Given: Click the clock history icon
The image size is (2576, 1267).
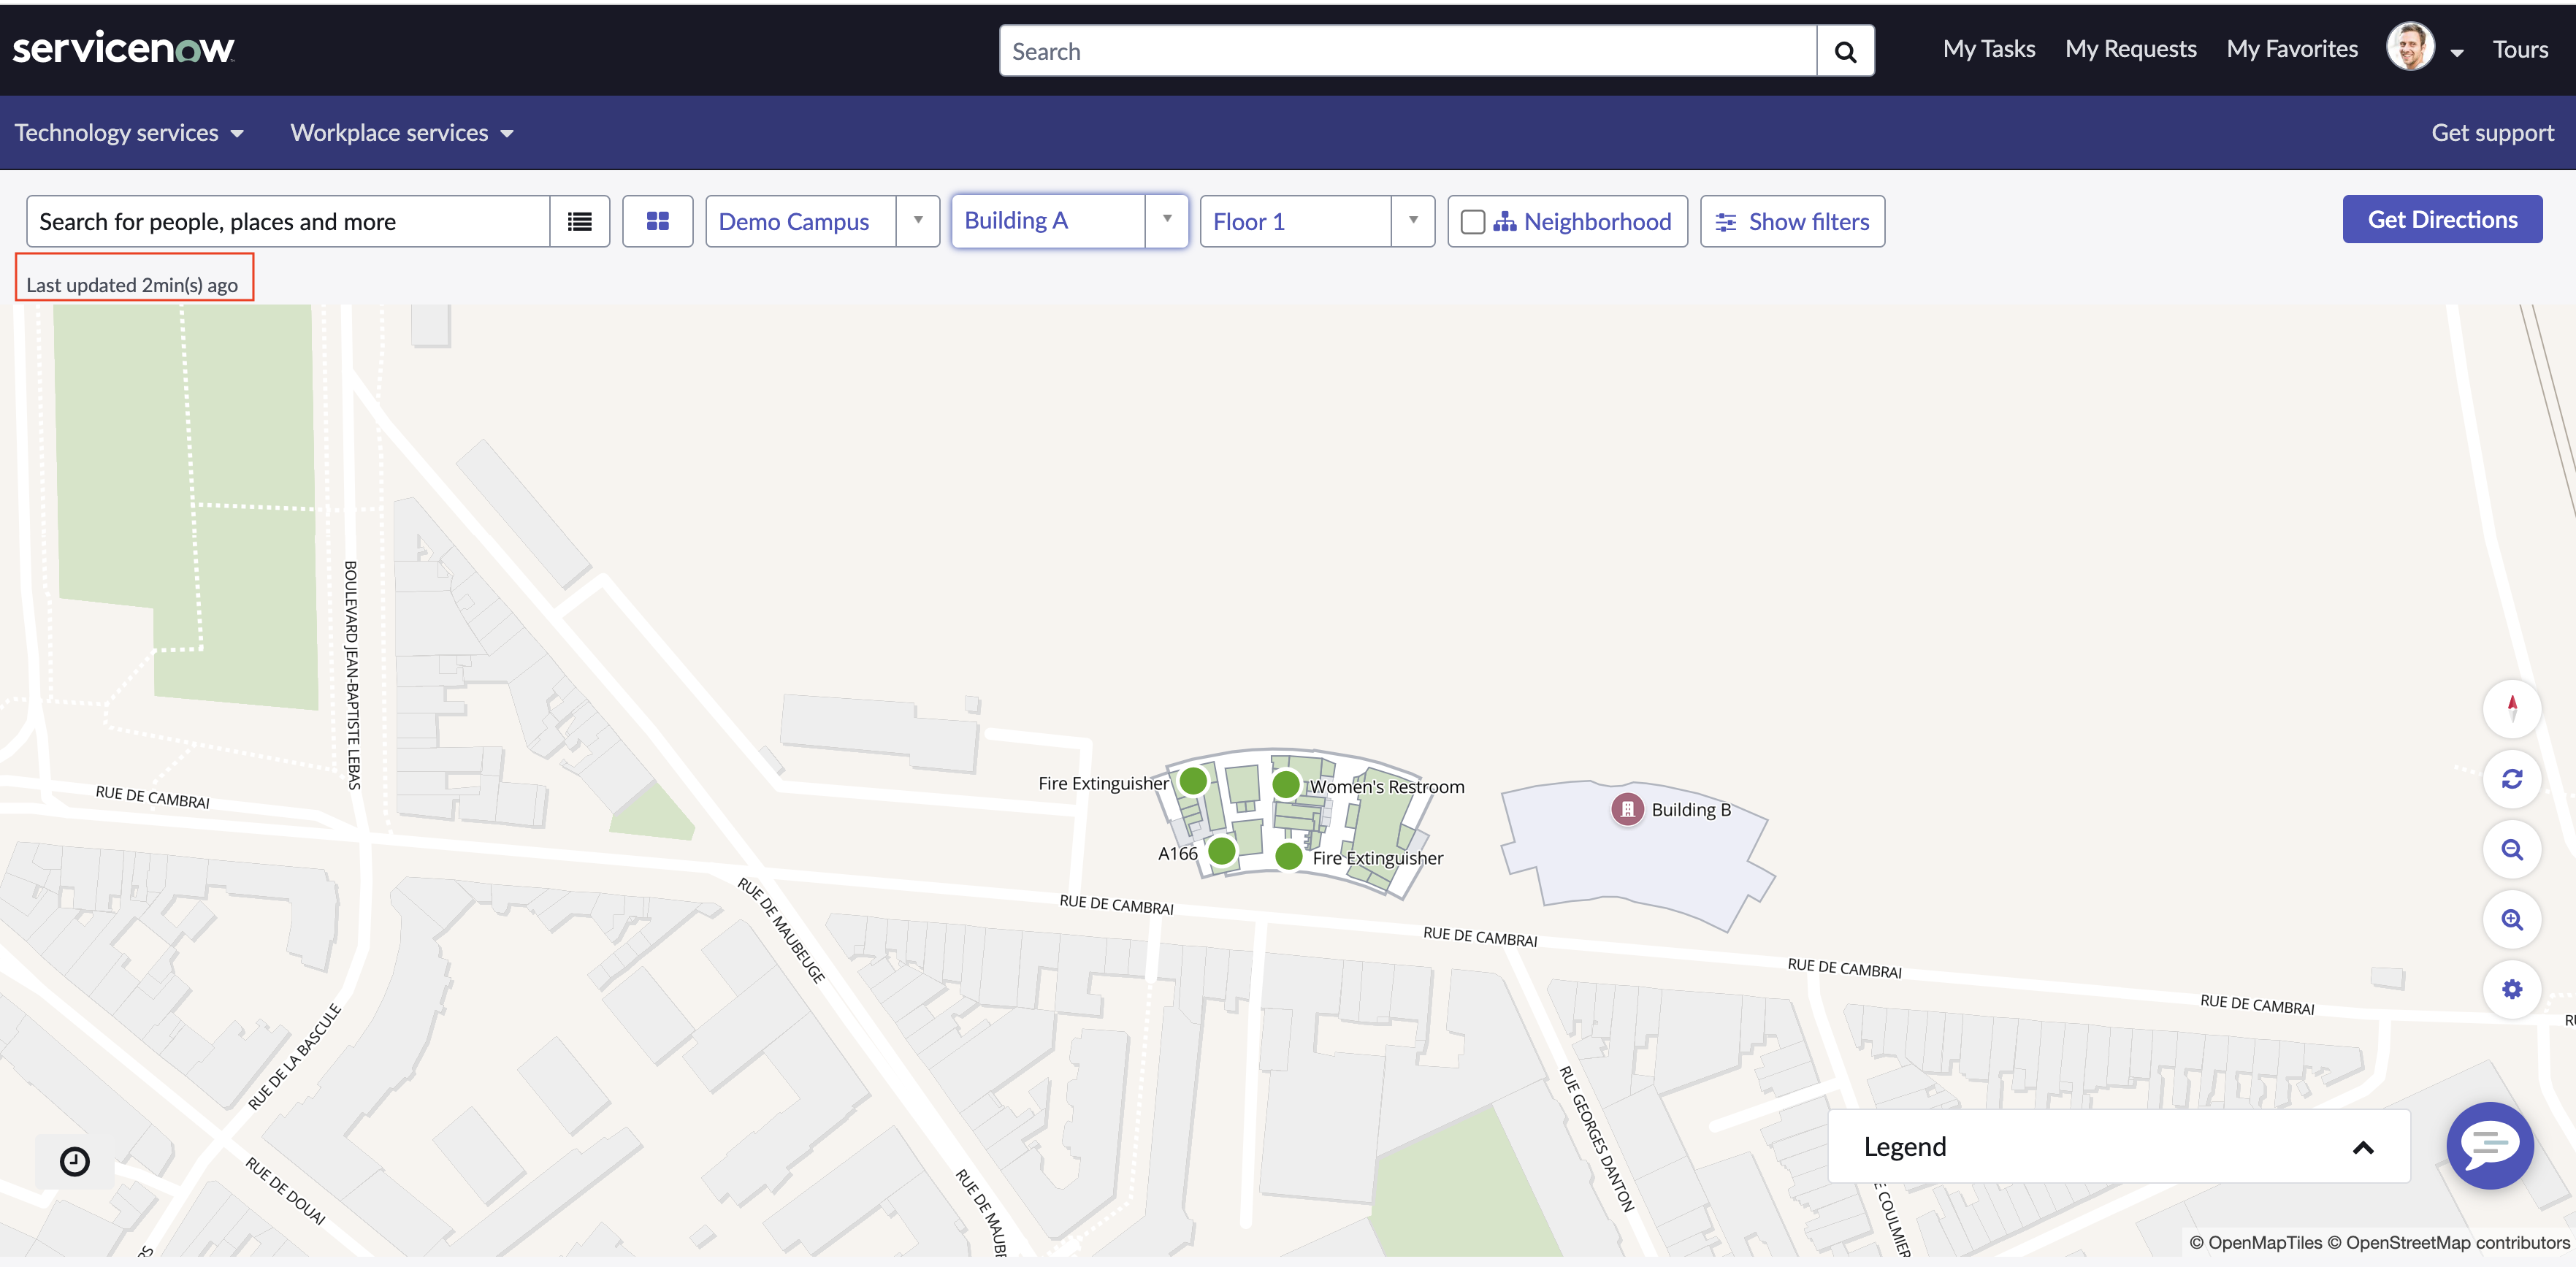Looking at the screenshot, I should [75, 1162].
